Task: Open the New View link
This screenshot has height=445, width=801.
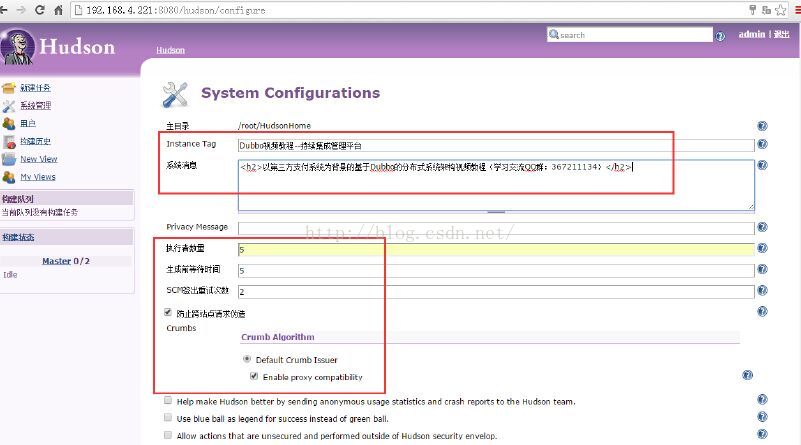Action: tap(39, 159)
